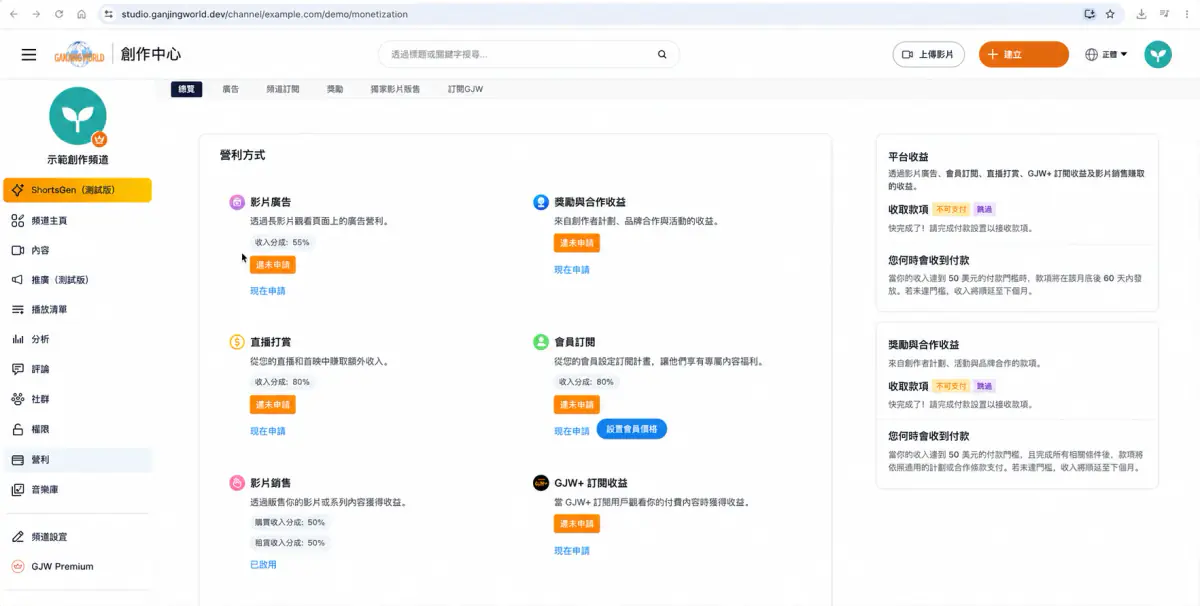Open the browser downloads icon
The height and width of the screenshot is (606, 1200).
click(x=1142, y=14)
